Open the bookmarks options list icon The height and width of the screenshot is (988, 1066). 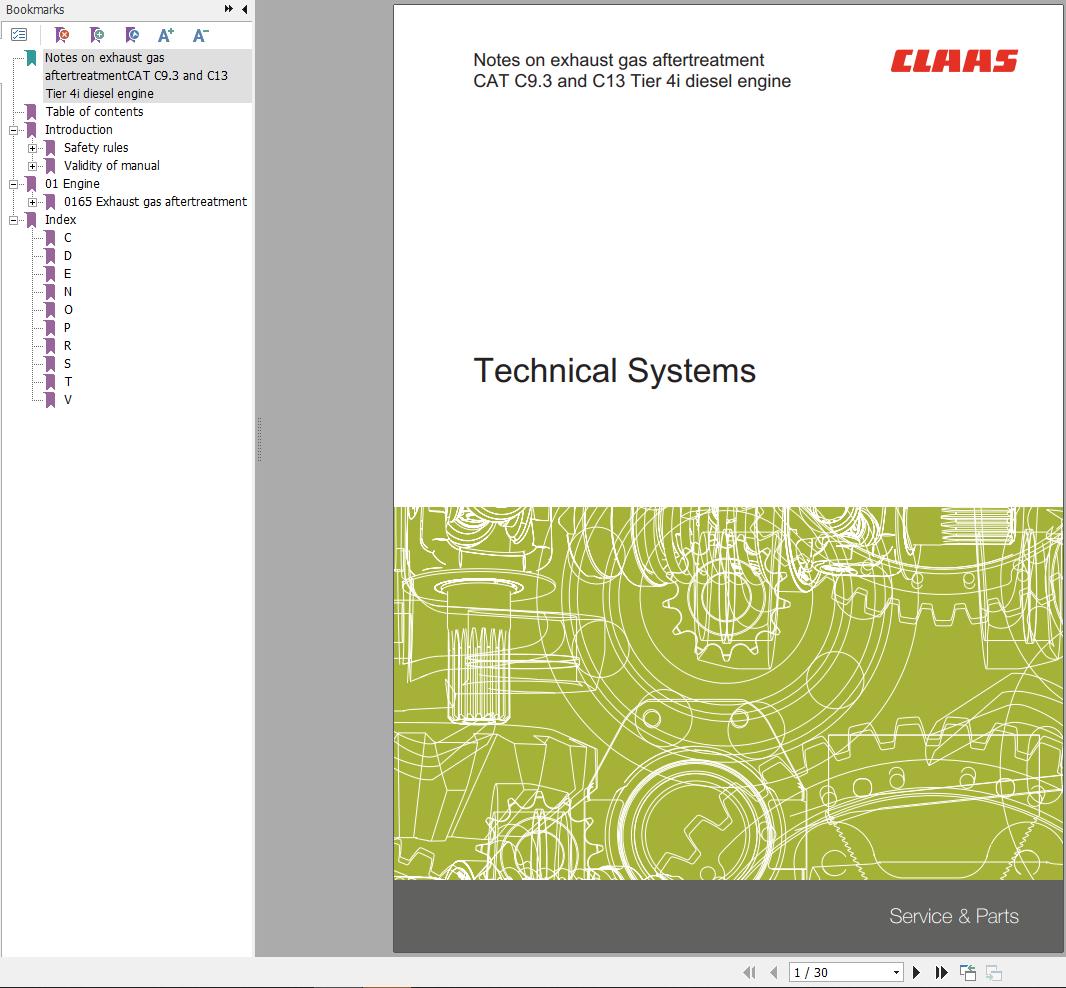point(19,35)
